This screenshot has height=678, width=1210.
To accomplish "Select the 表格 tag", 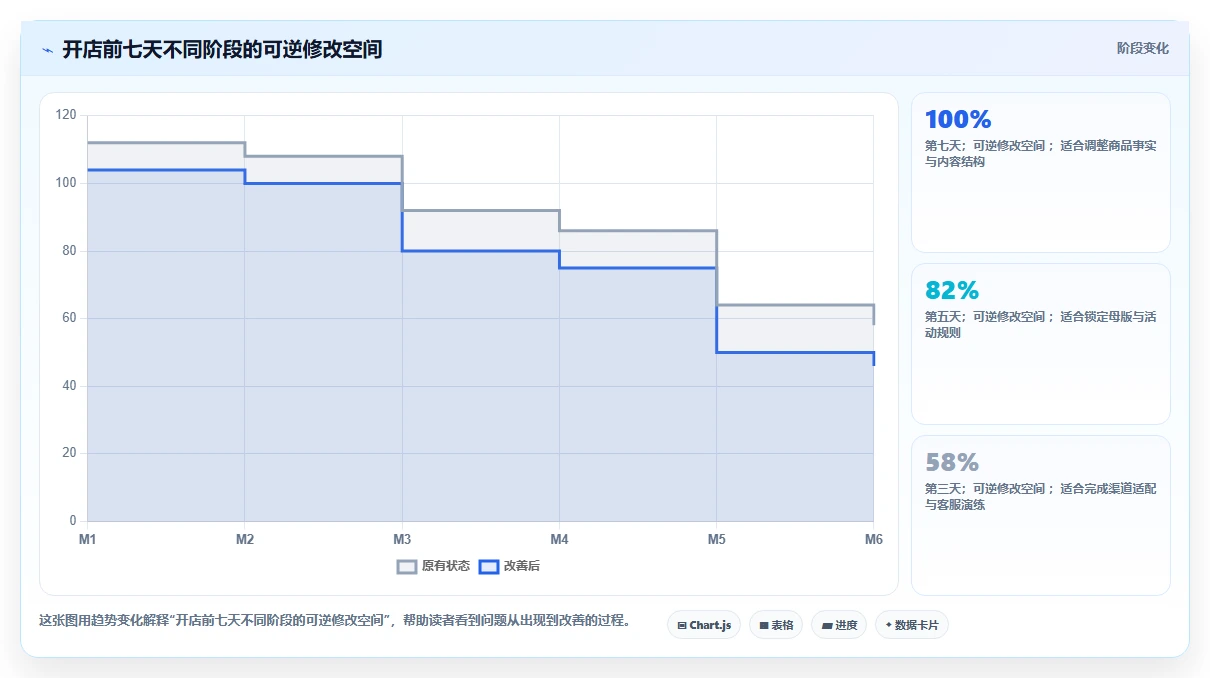I will [x=776, y=625].
